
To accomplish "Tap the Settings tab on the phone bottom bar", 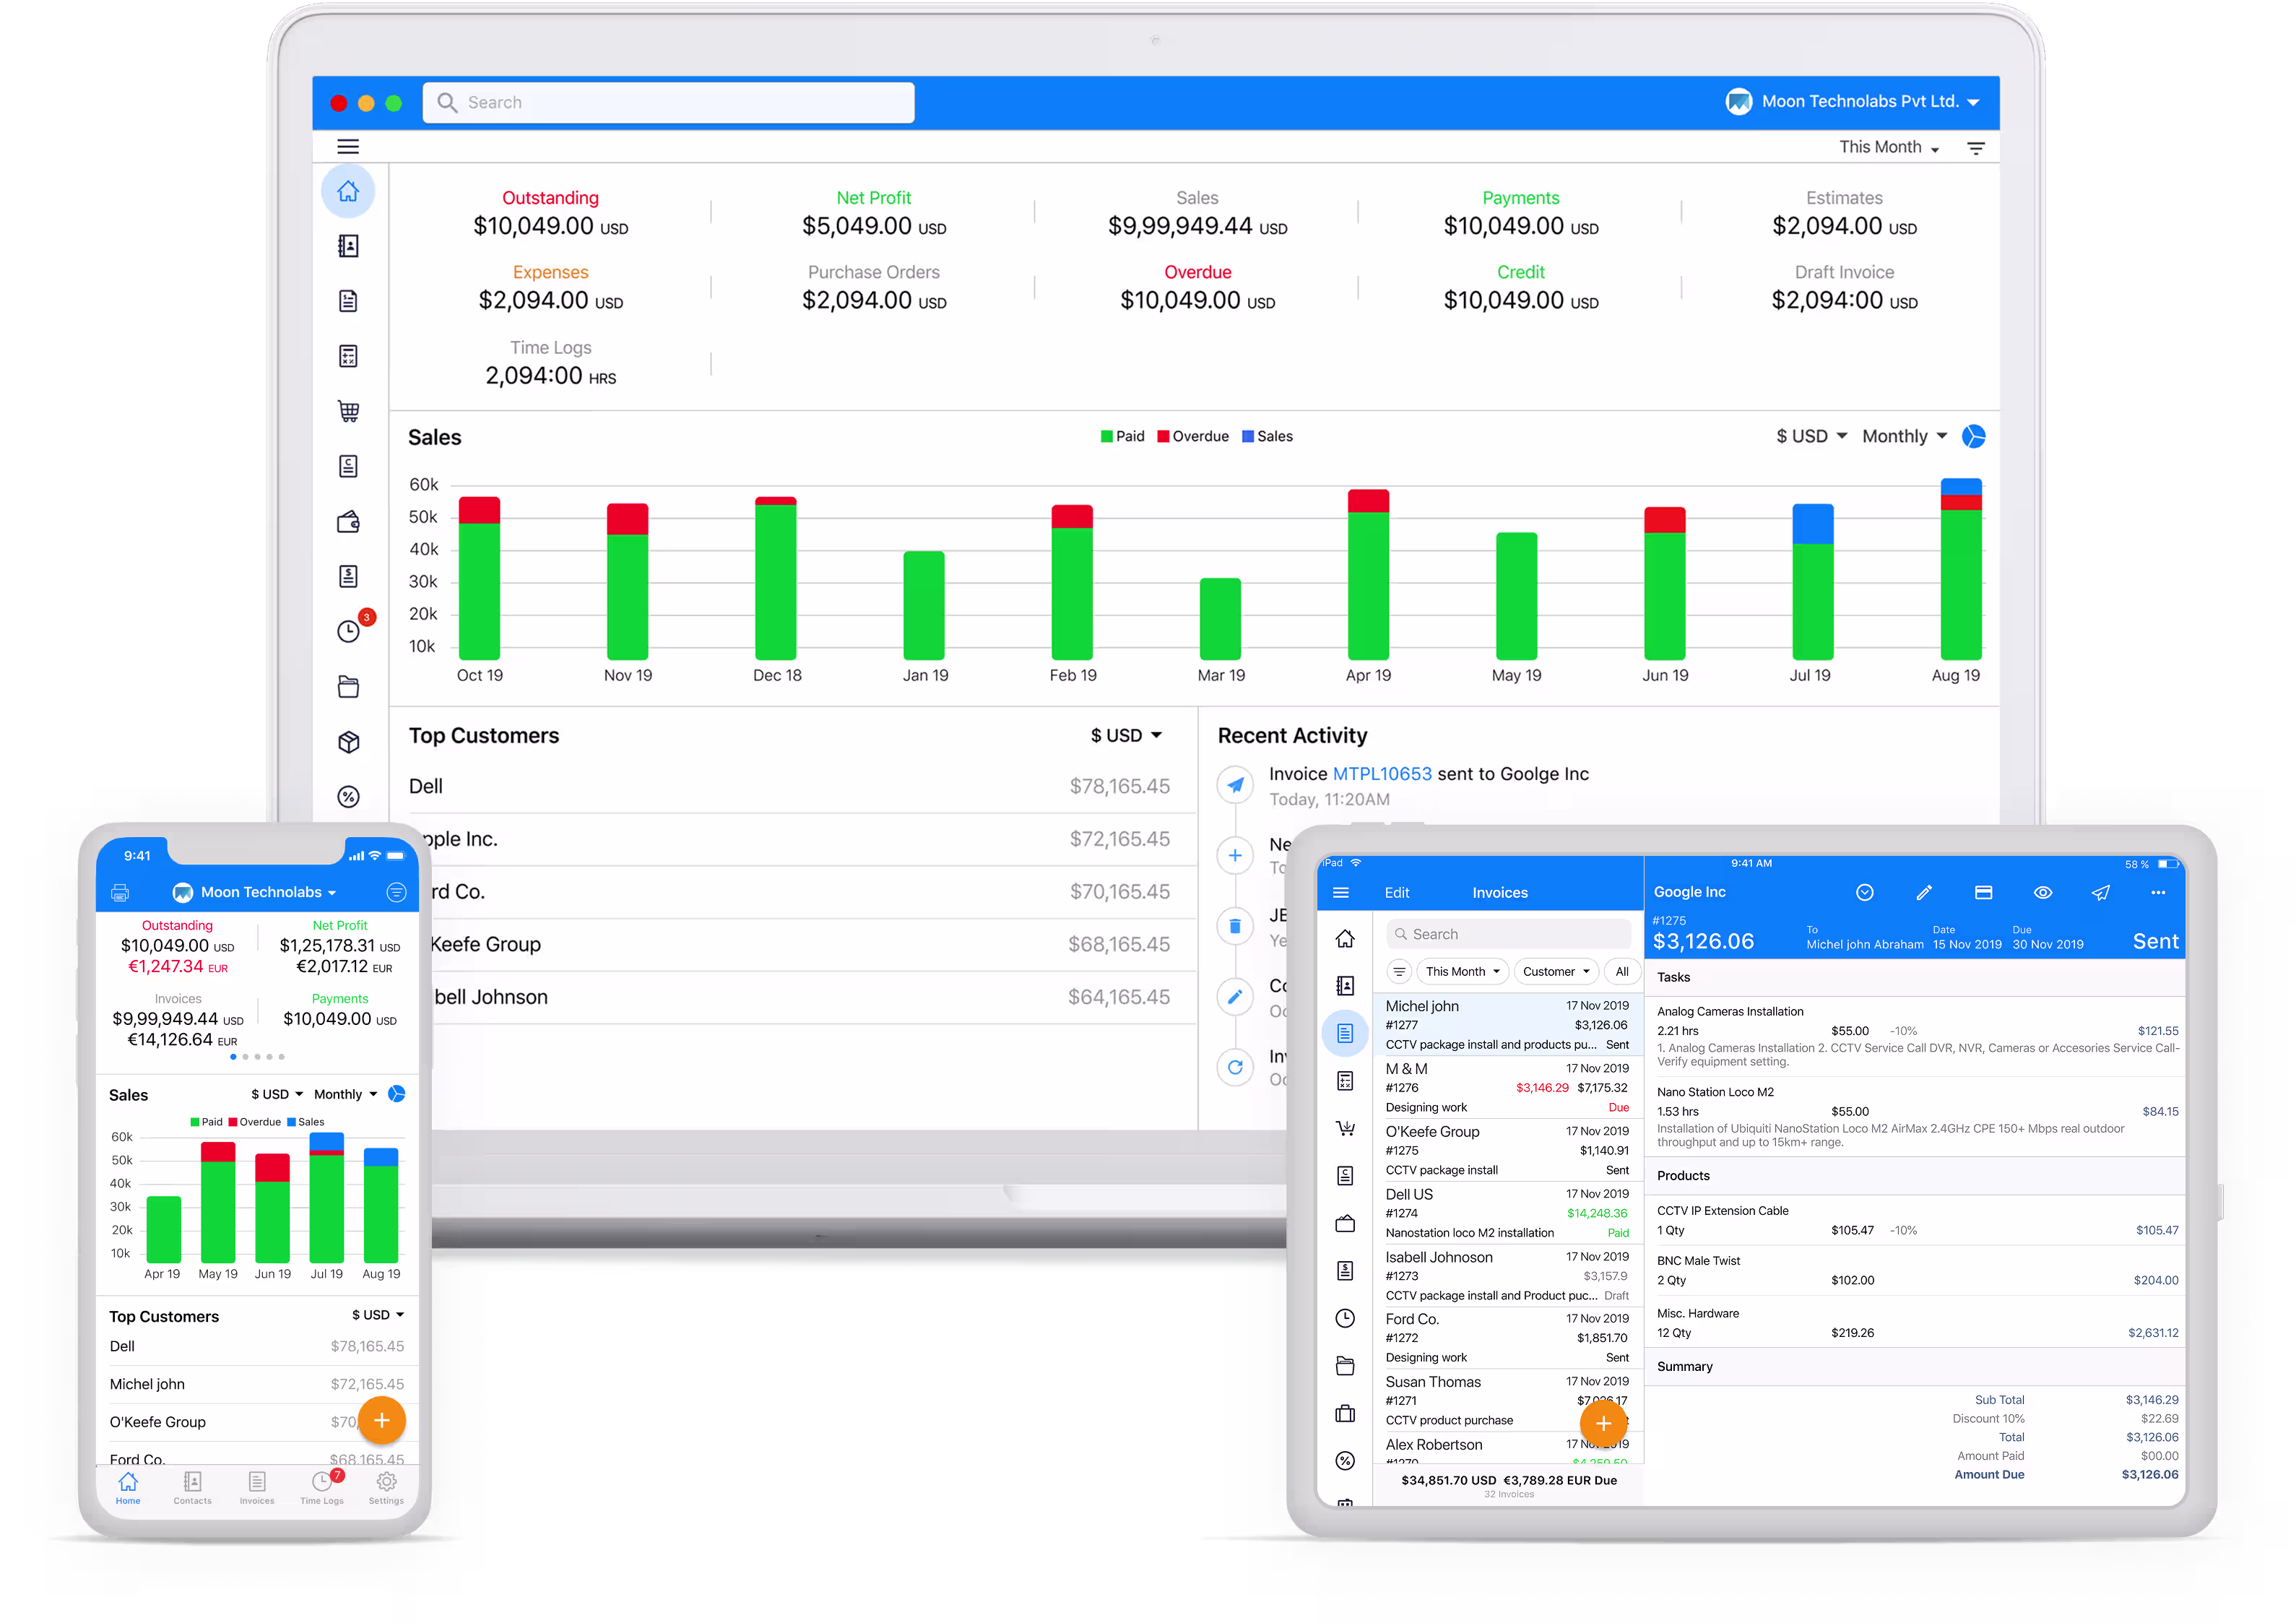I will tap(386, 1488).
